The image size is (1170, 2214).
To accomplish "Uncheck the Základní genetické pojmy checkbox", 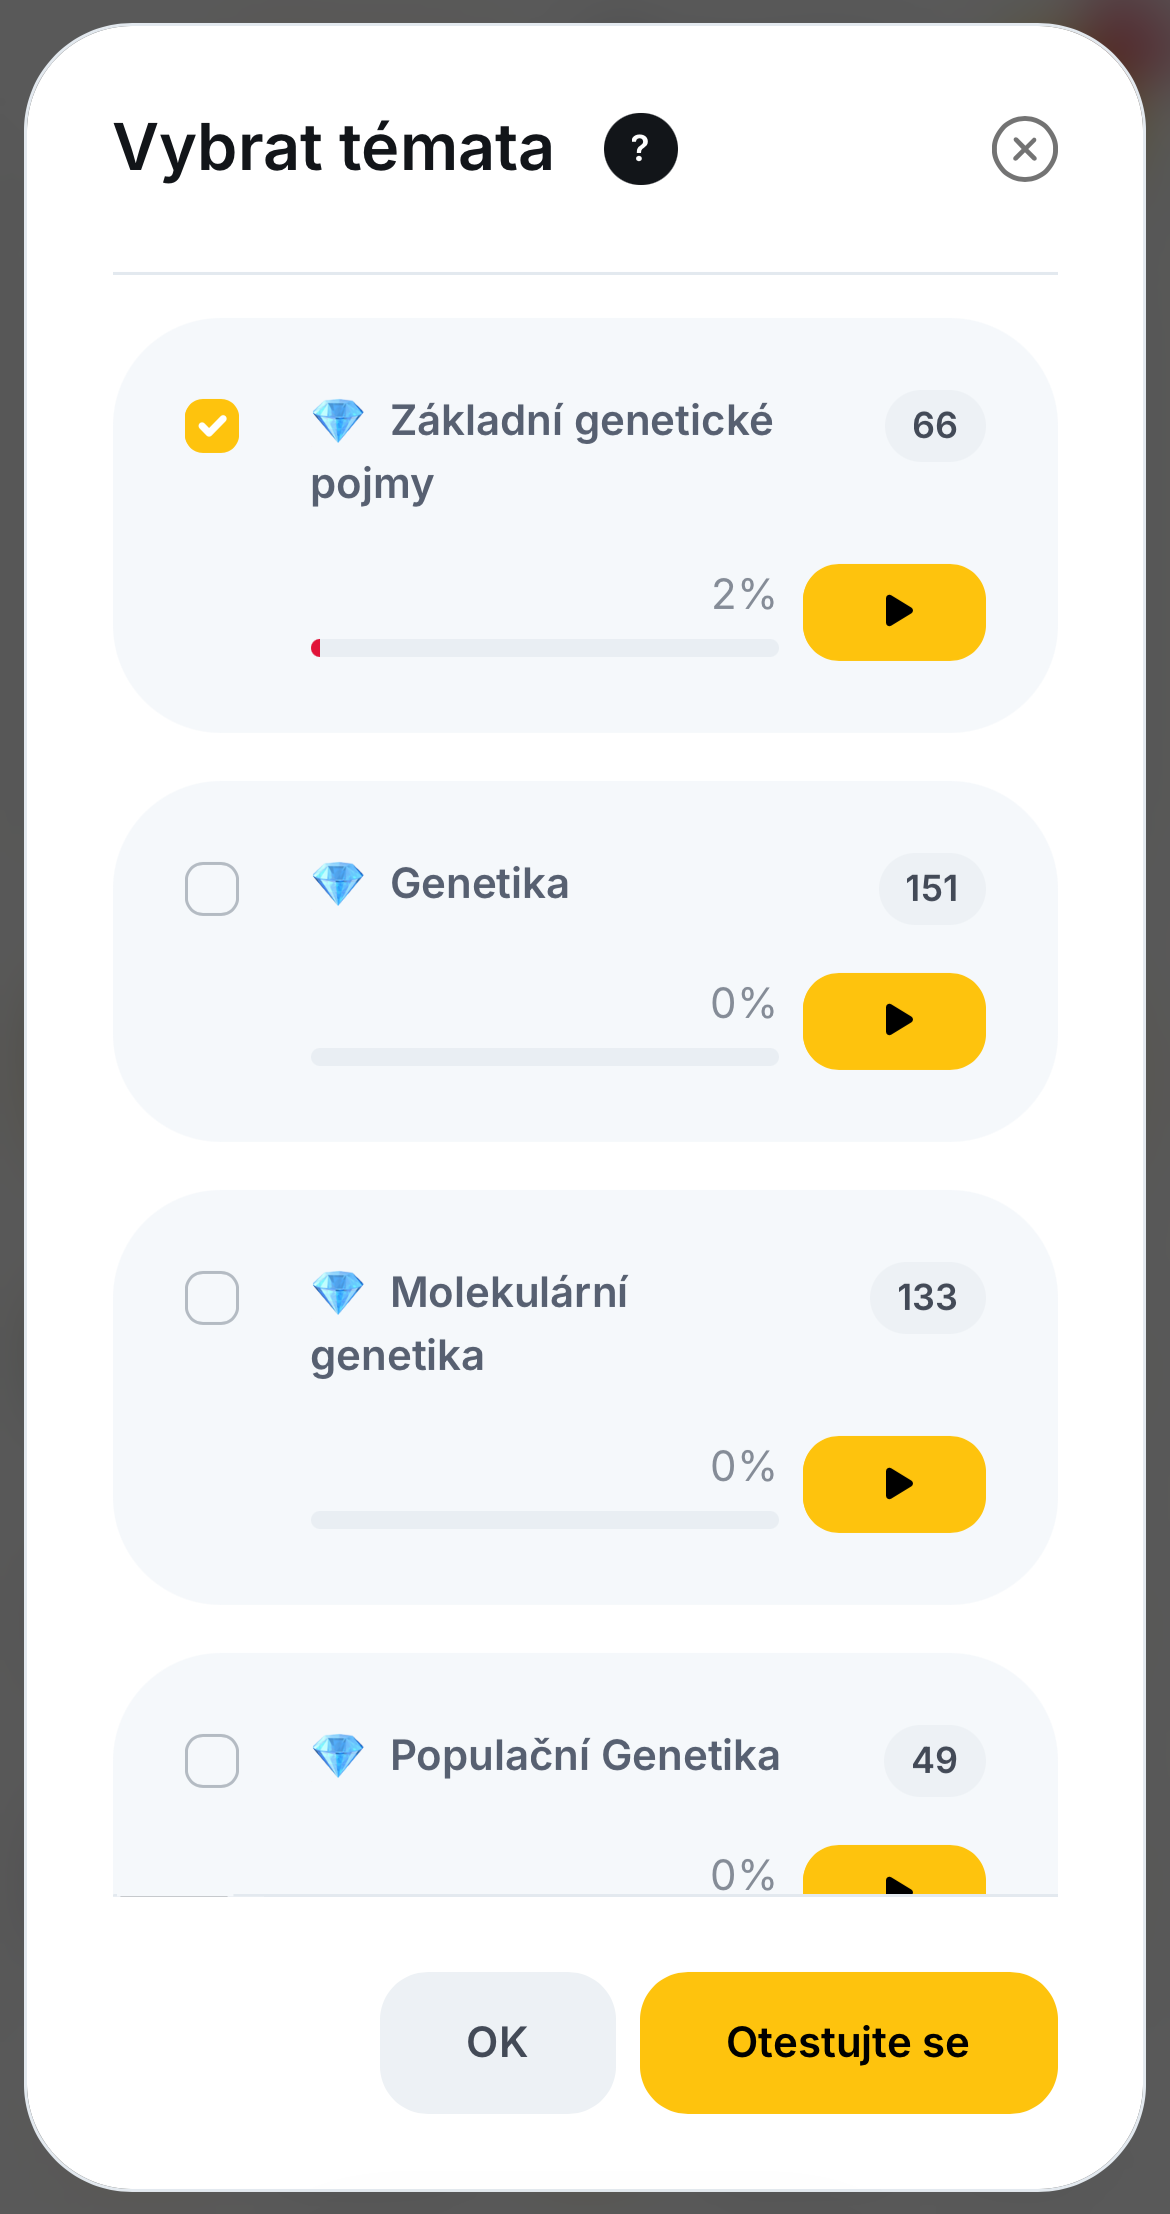I will (x=212, y=426).
